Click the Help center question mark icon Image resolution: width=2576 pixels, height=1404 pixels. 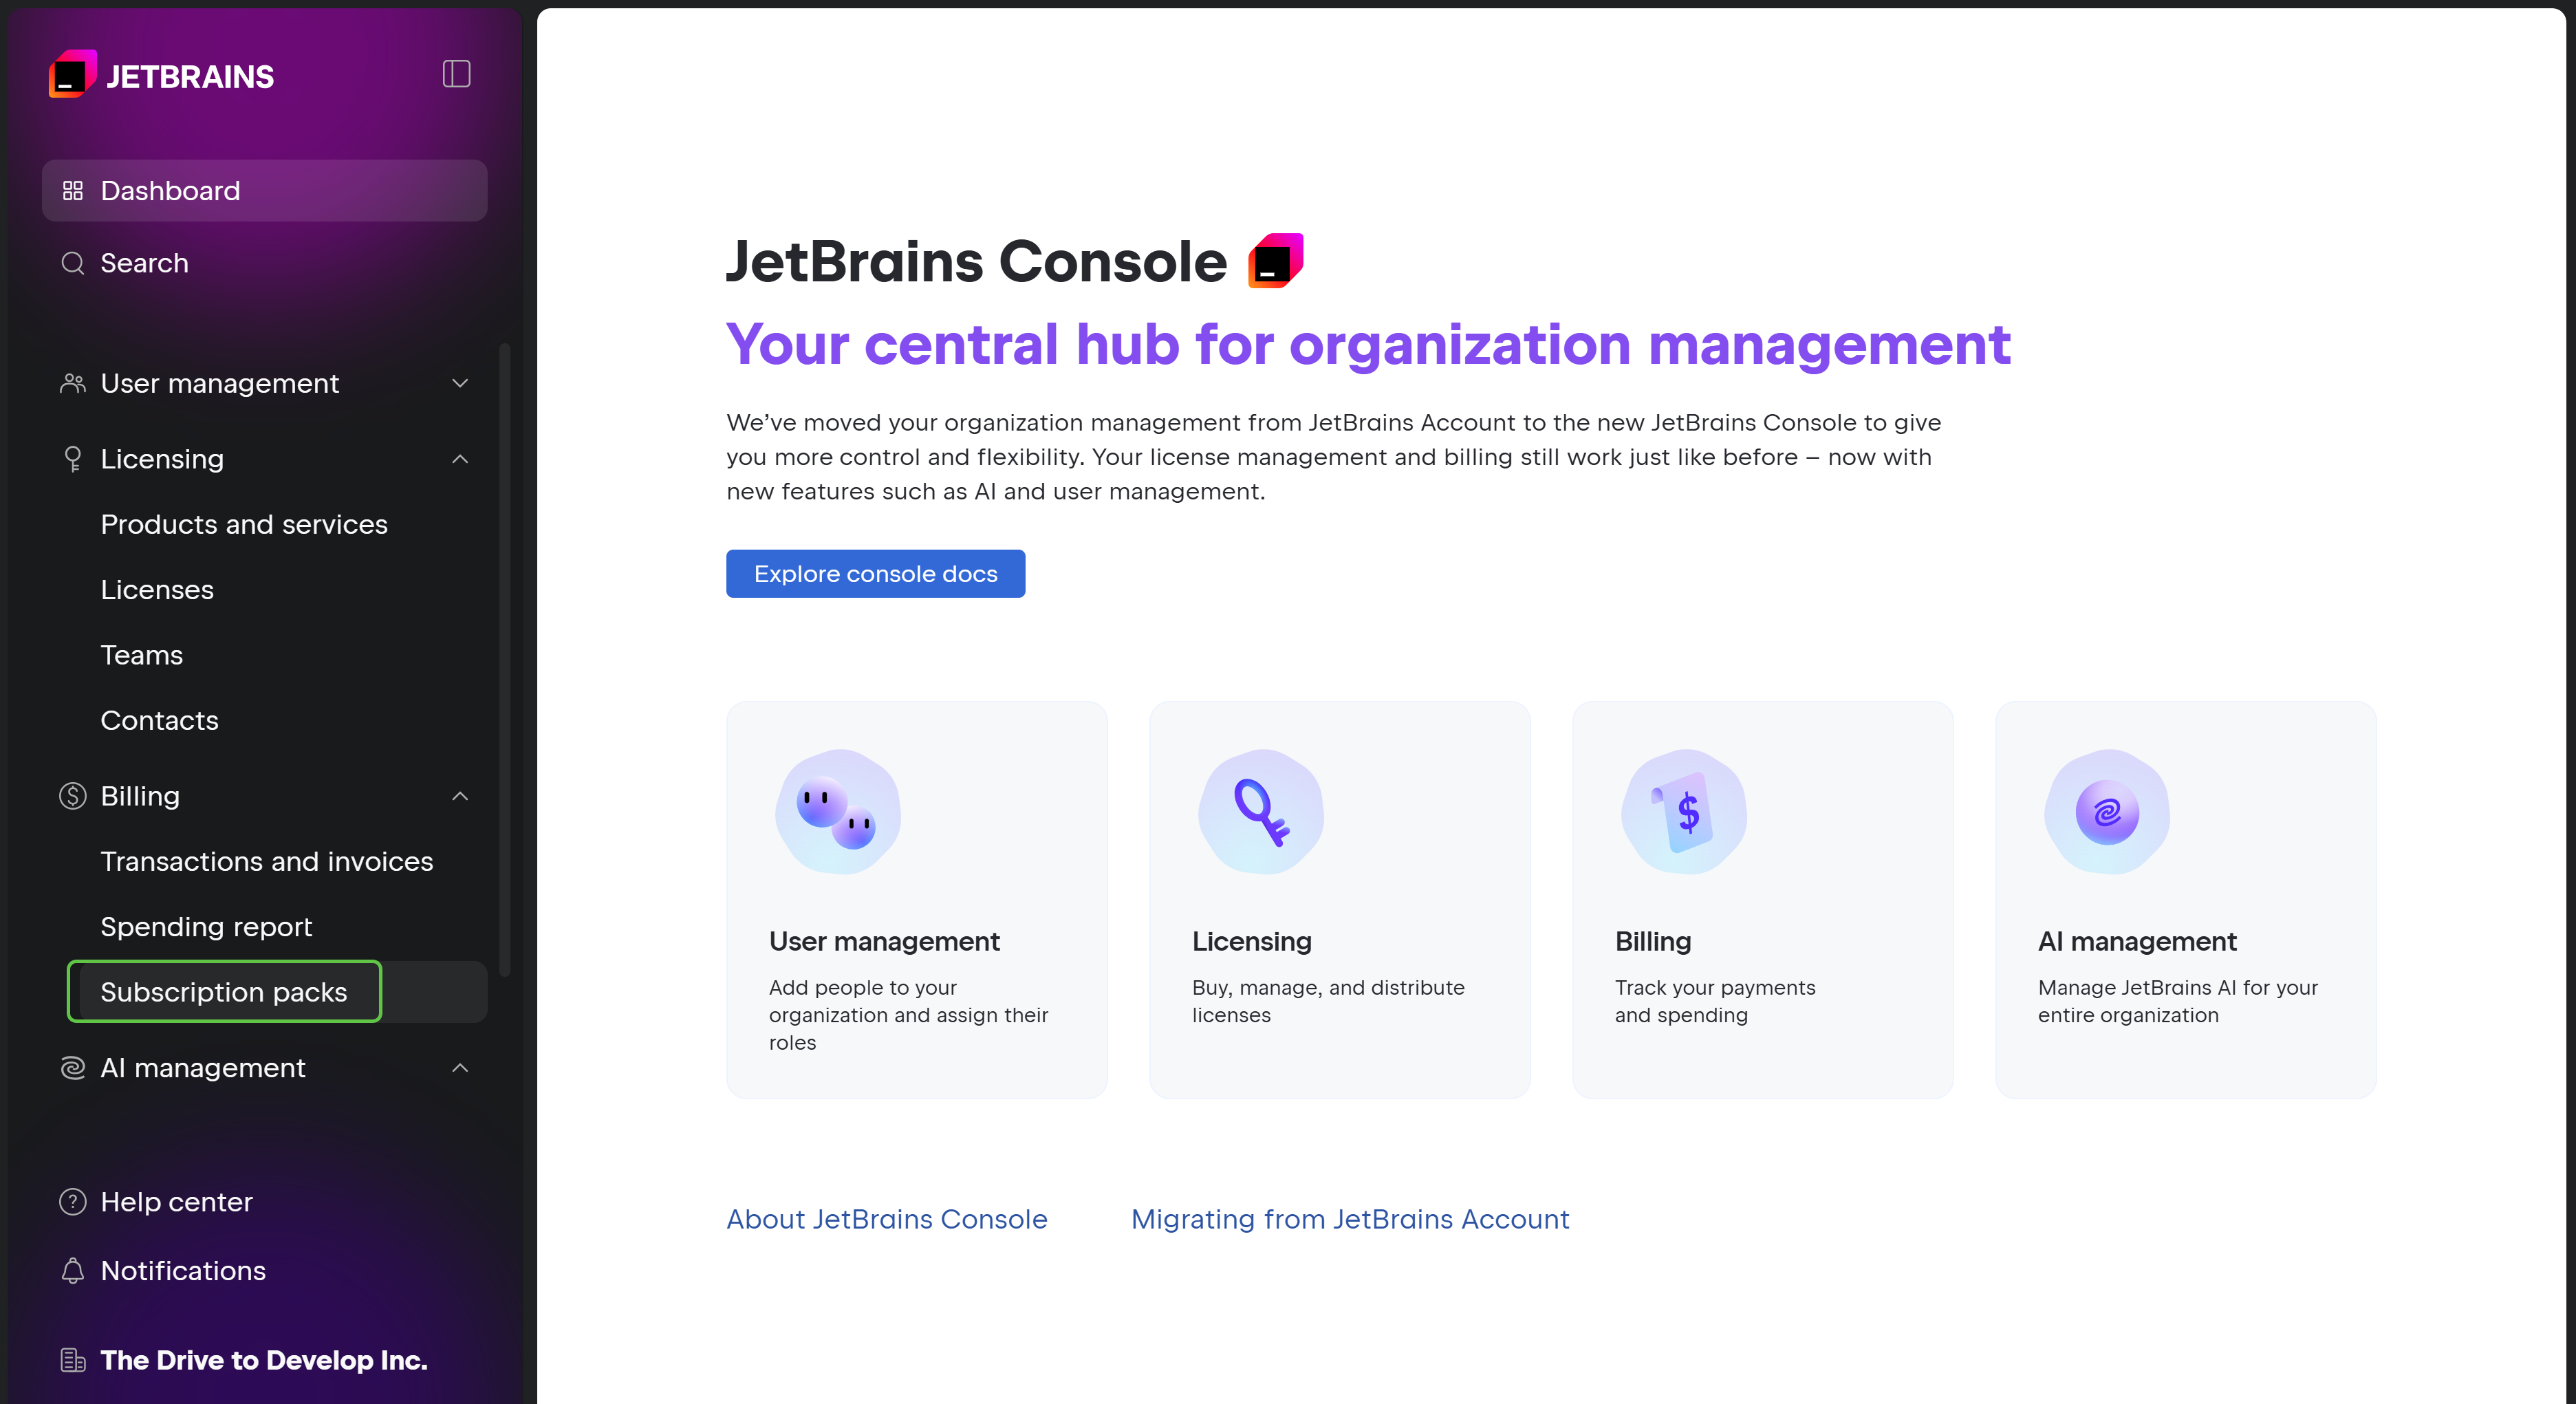pyautogui.click(x=73, y=1201)
